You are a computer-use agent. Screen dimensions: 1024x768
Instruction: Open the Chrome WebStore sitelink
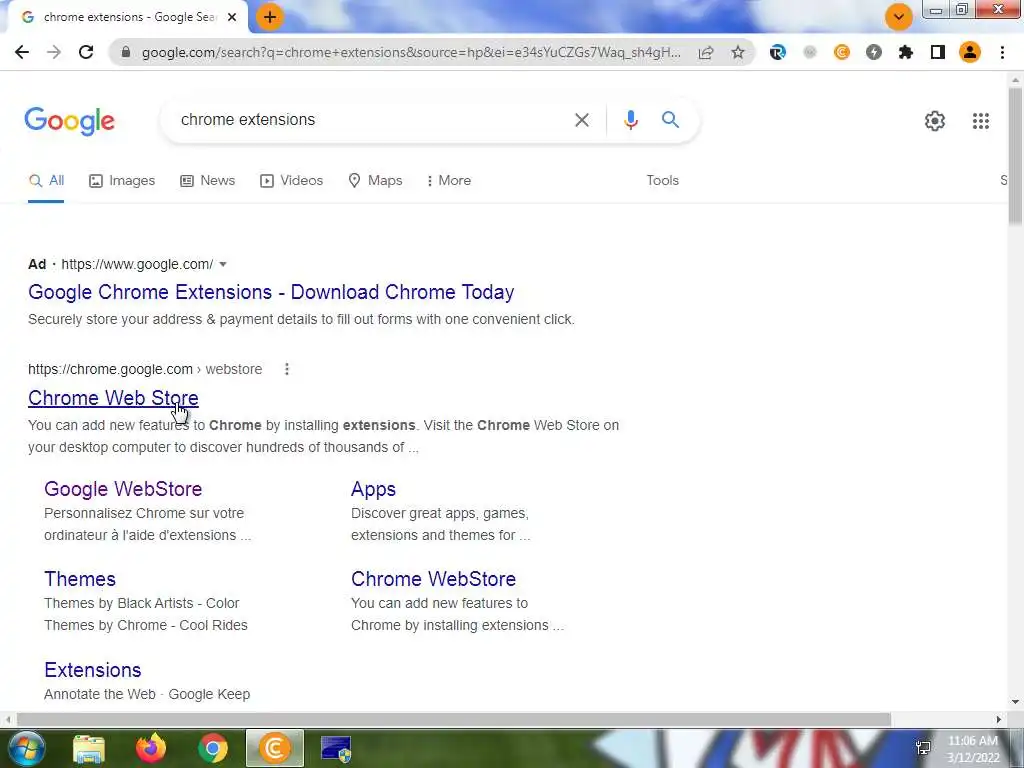click(x=433, y=579)
